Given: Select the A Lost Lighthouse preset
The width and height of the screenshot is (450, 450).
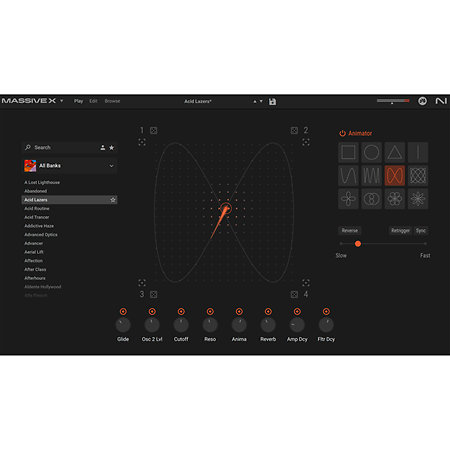Looking at the screenshot, I should point(42,182).
